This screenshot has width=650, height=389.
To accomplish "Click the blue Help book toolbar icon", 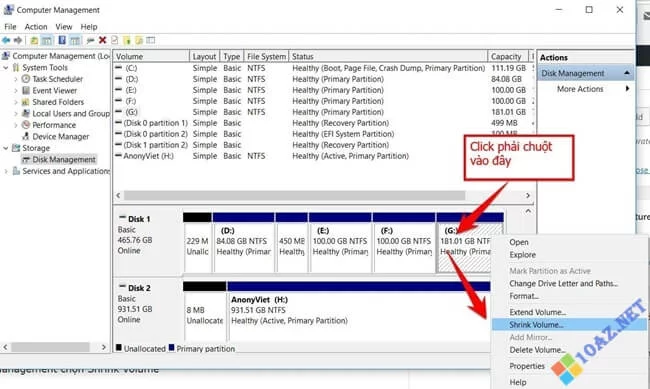I will pos(62,40).
